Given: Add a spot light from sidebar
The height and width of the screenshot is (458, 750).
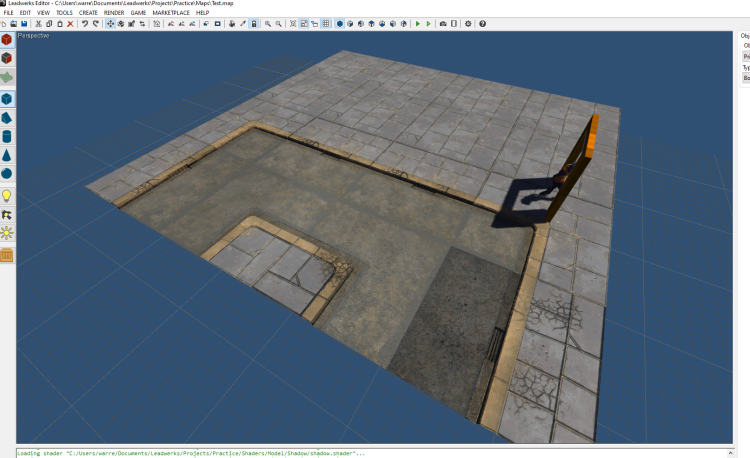Looking at the screenshot, I should 7,214.
